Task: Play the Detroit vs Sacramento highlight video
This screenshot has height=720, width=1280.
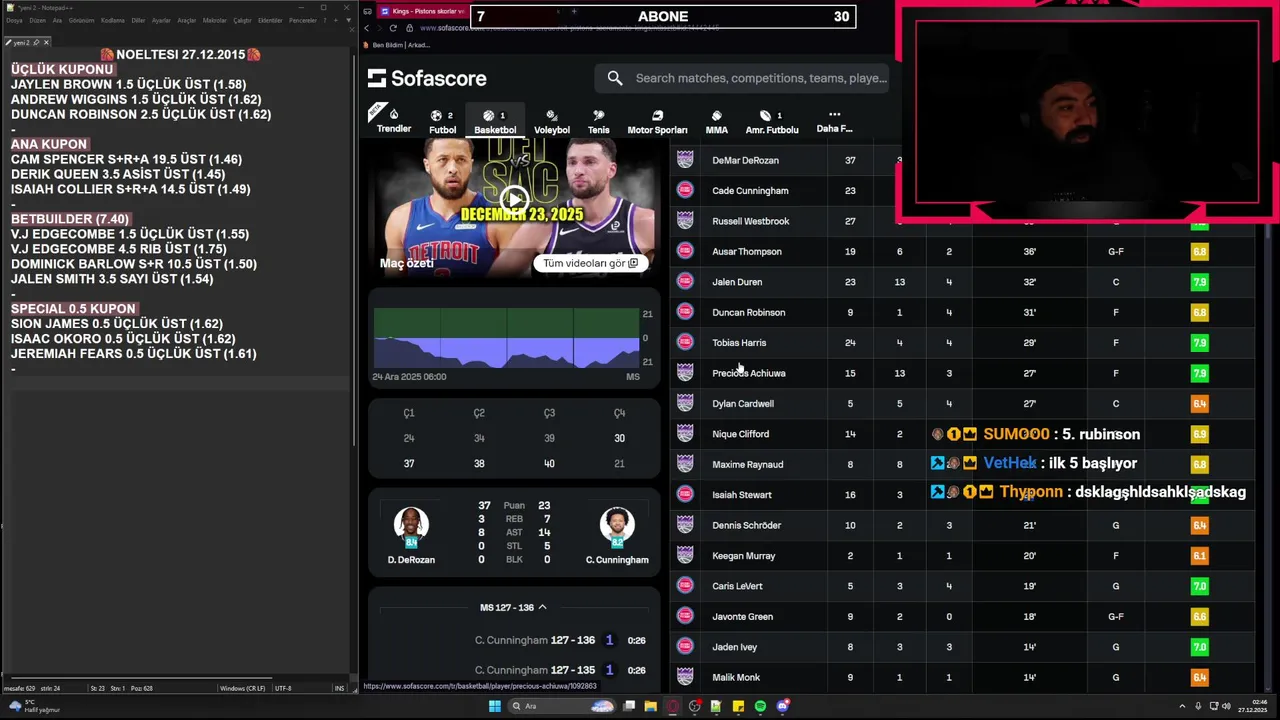Action: [x=514, y=199]
